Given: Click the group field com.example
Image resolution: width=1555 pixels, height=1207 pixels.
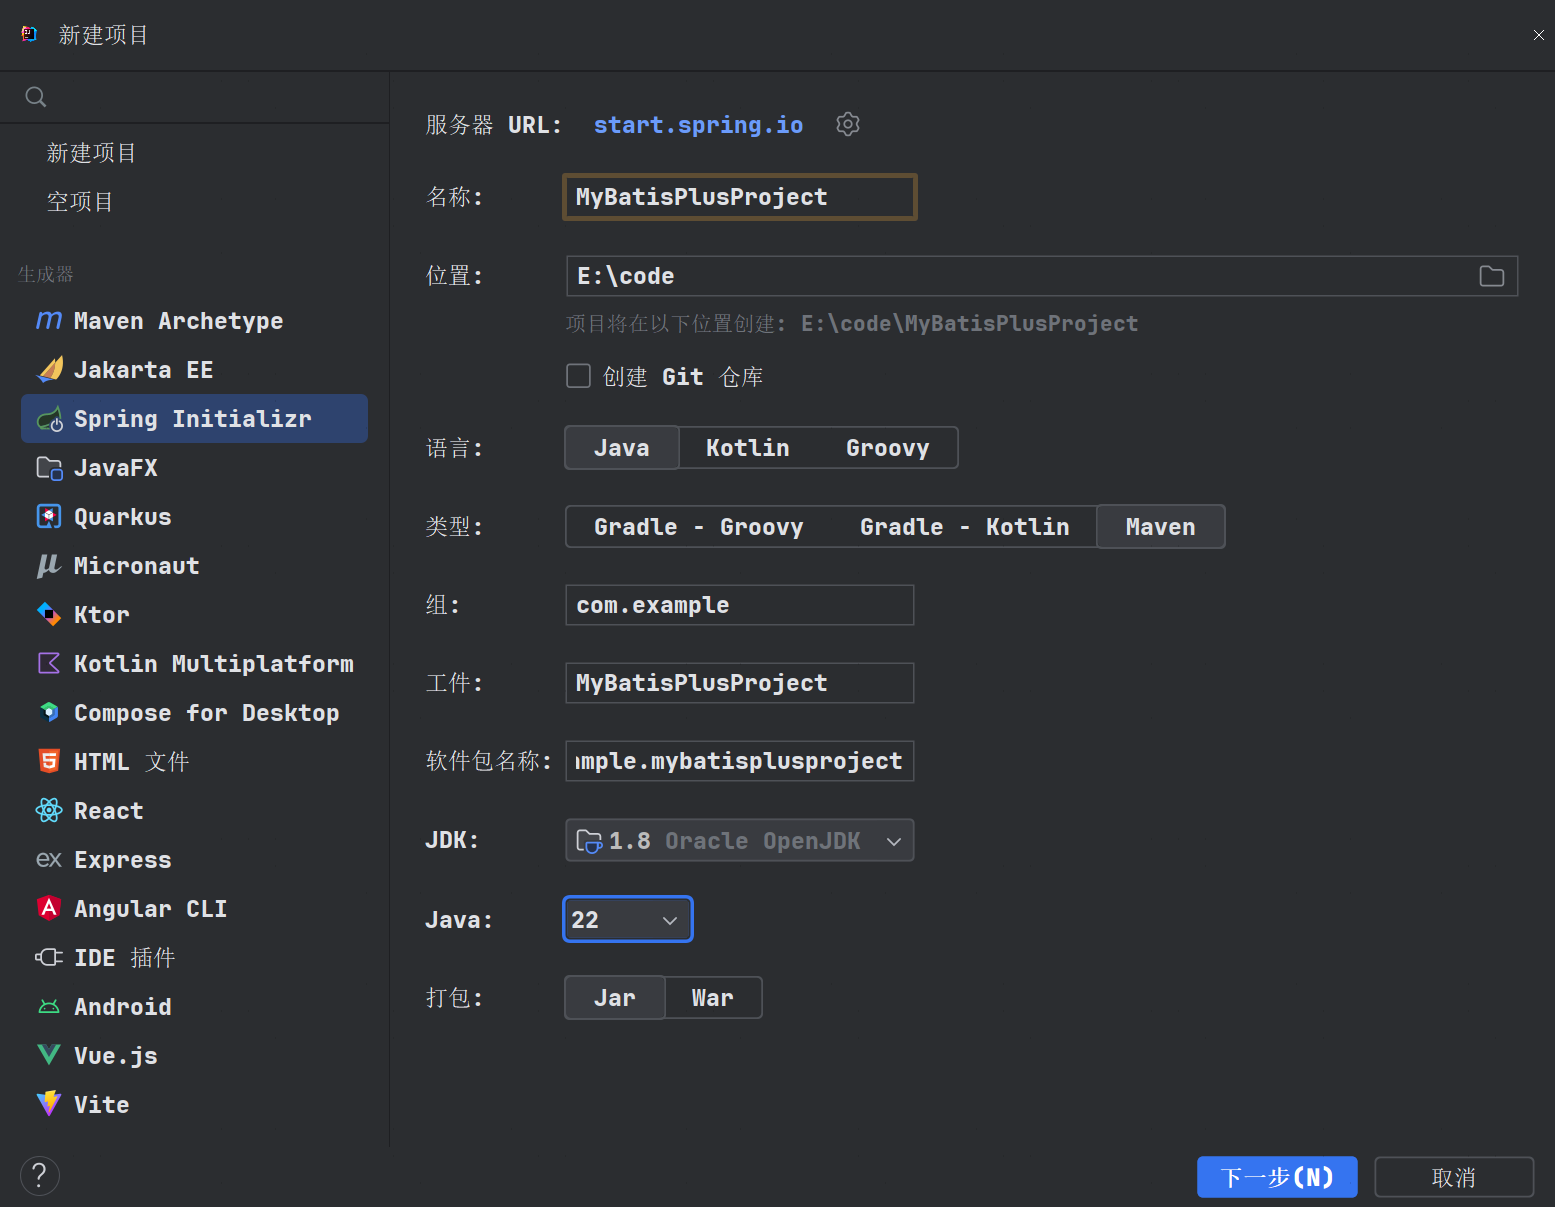Looking at the screenshot, I should [740, 605].
